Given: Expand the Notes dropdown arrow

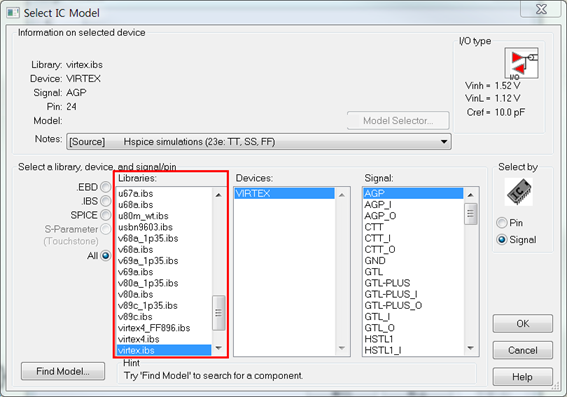Looking at the screenshot, I should [444, 142].
